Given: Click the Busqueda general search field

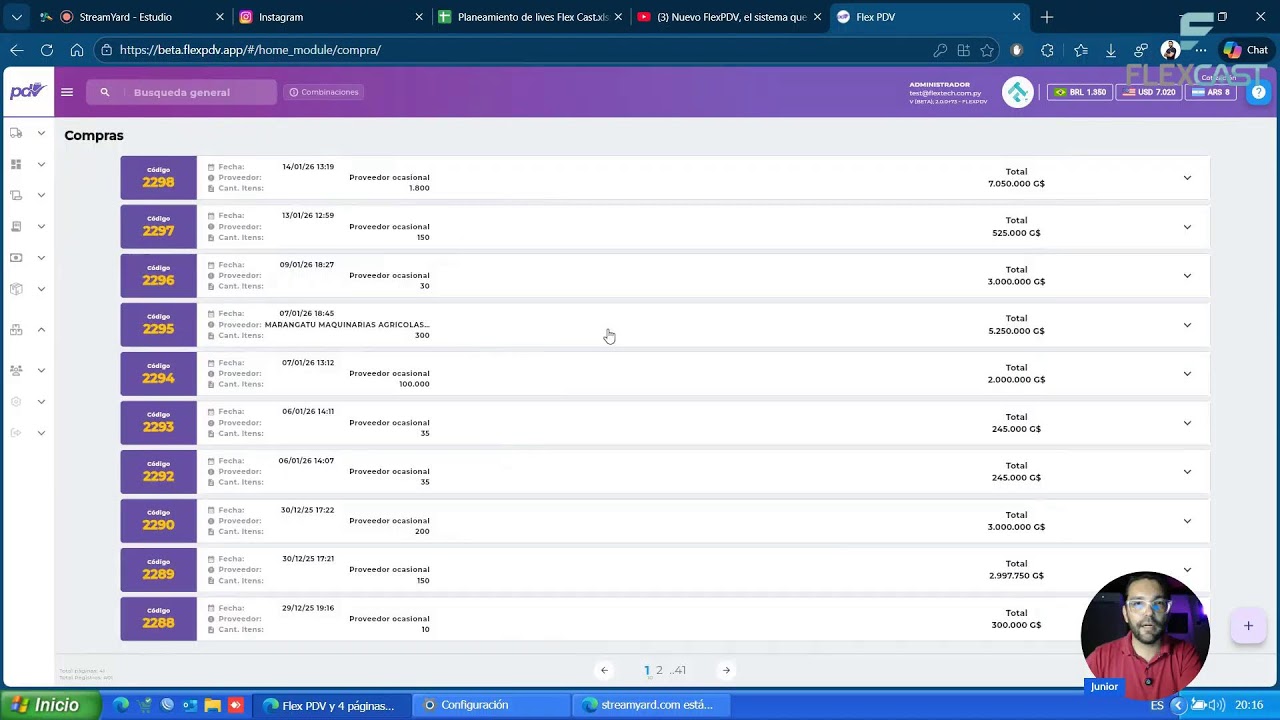Looking at the screenshot, I should 182,92.
